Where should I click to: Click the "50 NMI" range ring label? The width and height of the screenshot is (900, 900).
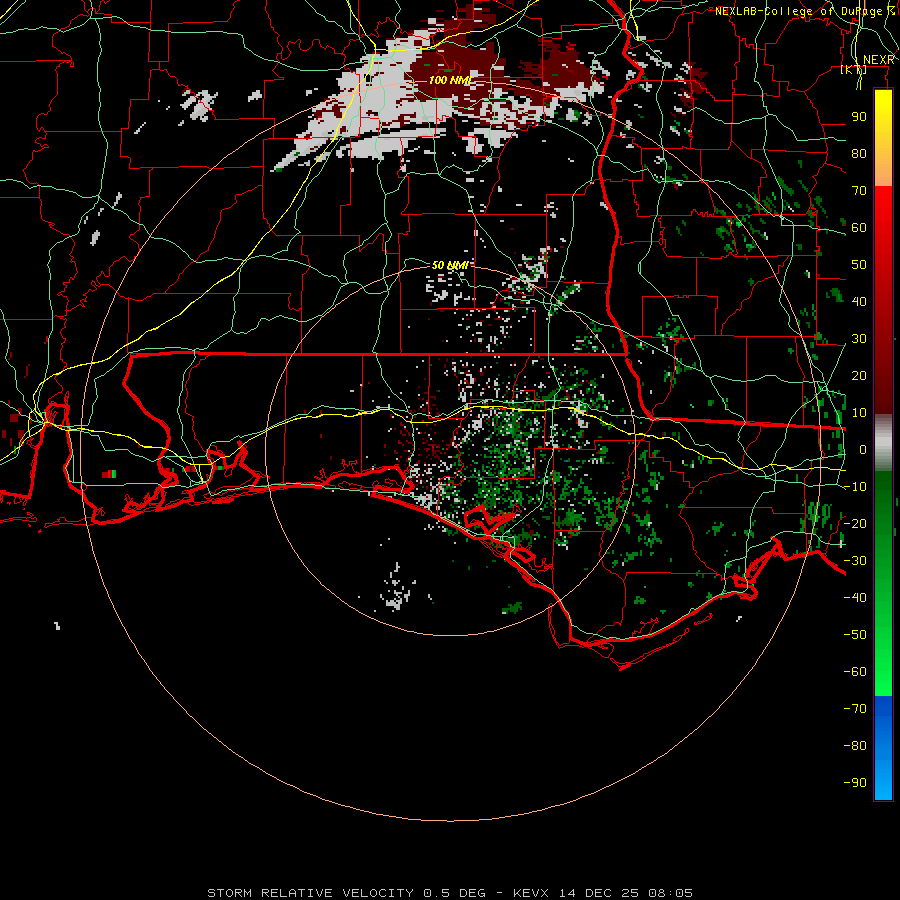(x=449, y=265)
